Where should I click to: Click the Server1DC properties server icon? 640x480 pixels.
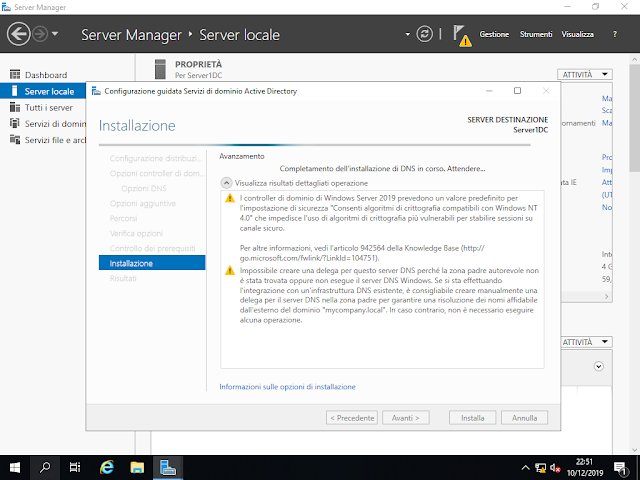[160, 69]
